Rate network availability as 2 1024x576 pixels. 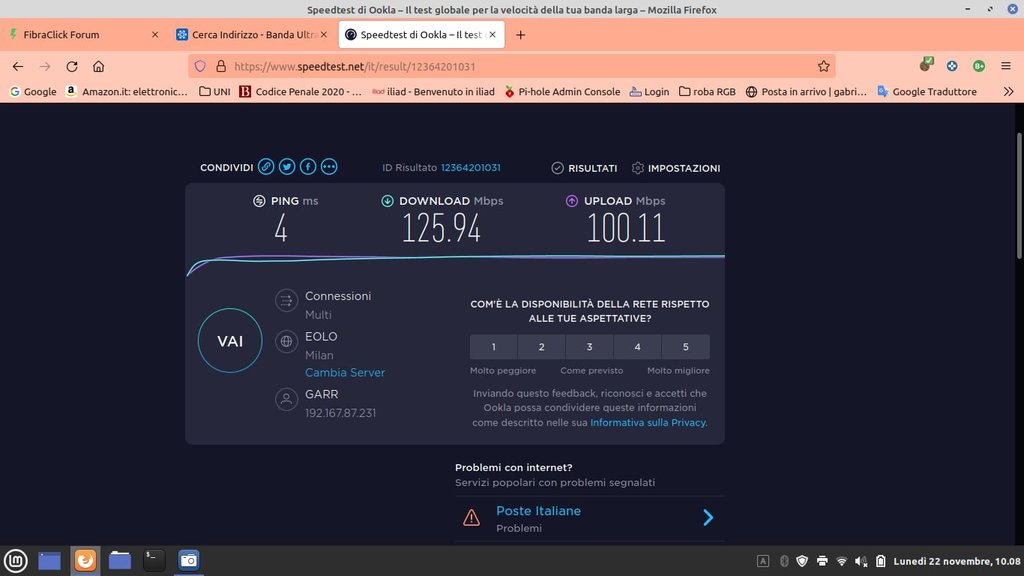[541, 347]
